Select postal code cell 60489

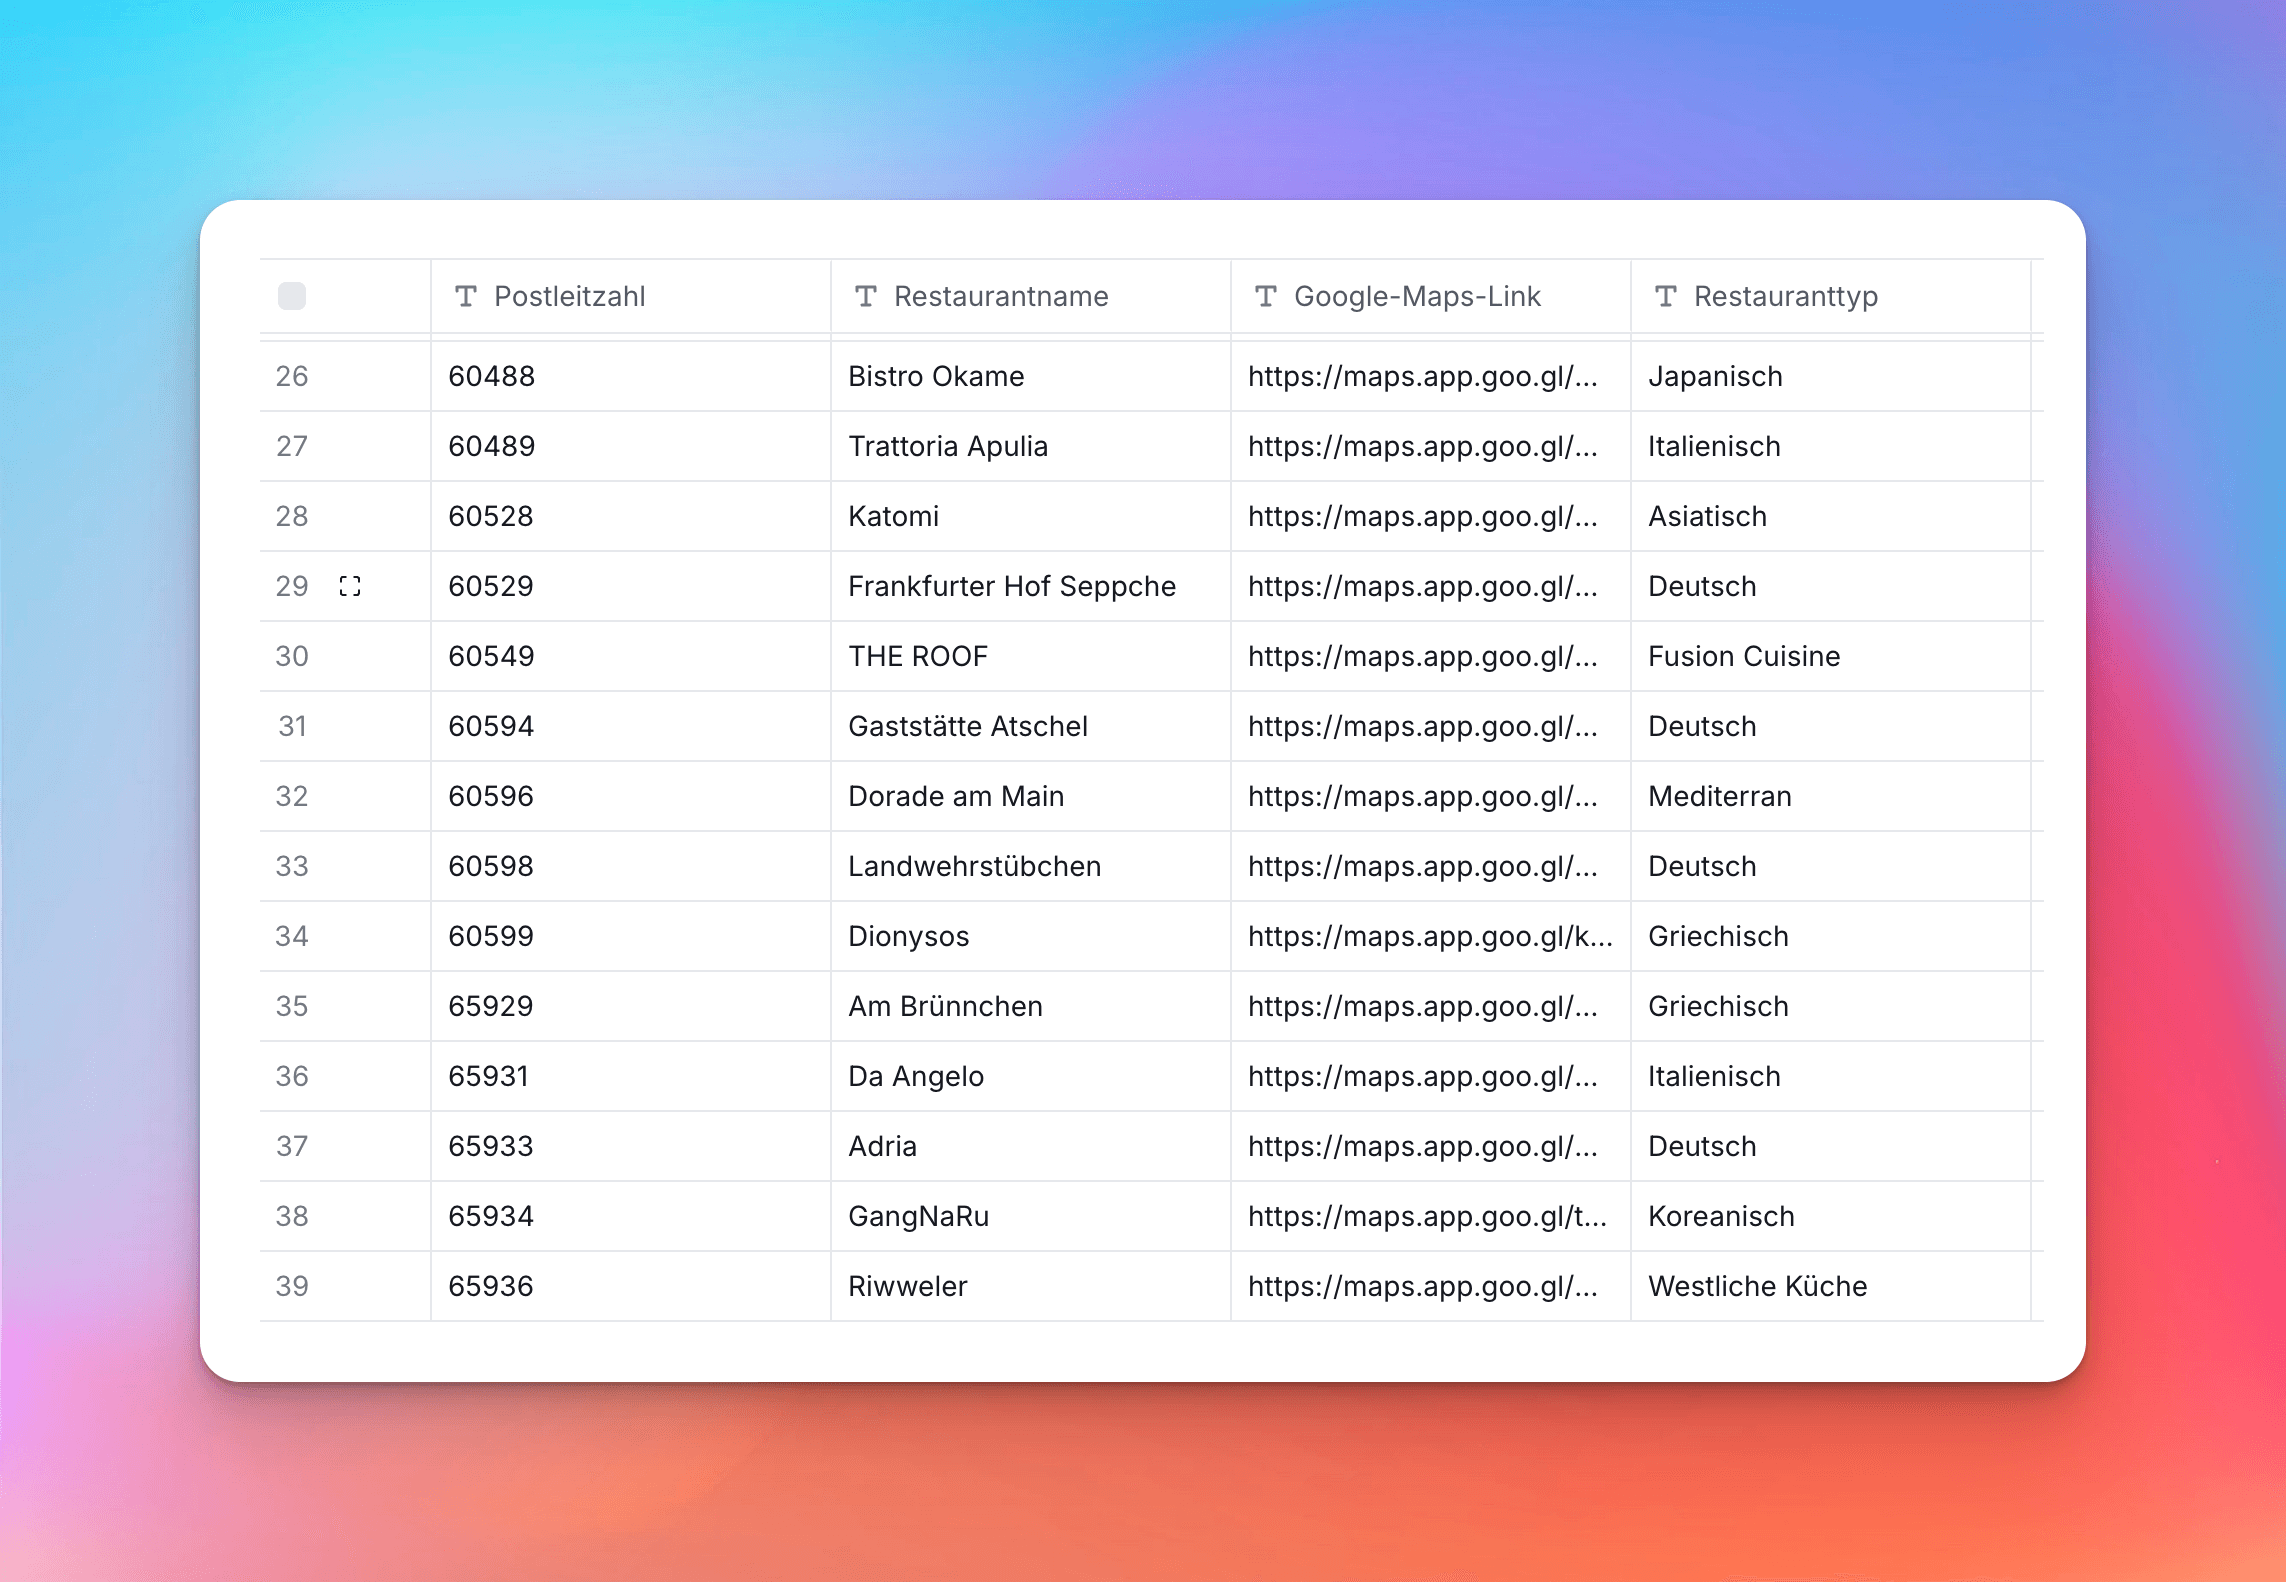631,446
